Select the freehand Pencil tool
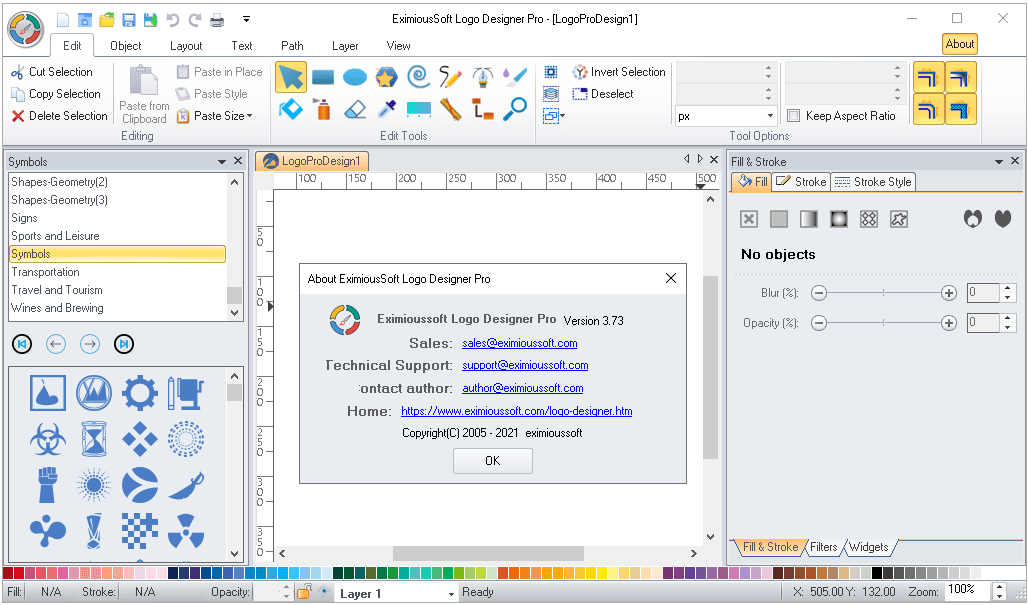This screenshot has height=605, width=1028. coord(450,77)
